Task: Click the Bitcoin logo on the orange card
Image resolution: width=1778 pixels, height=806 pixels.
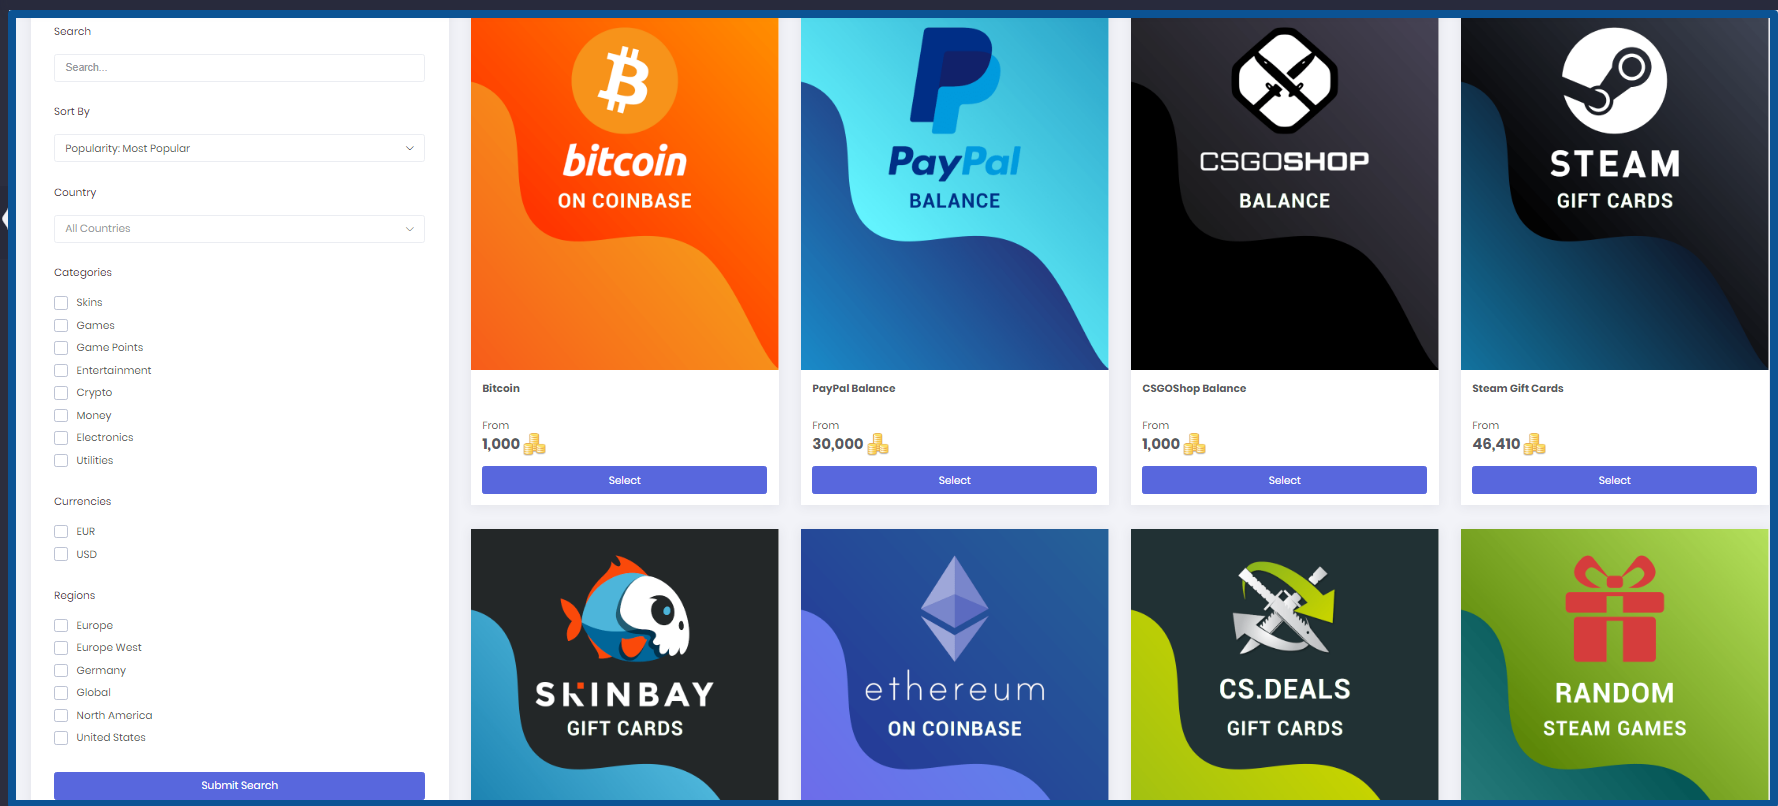Action: pyautogui.click(x=625, y=81)
